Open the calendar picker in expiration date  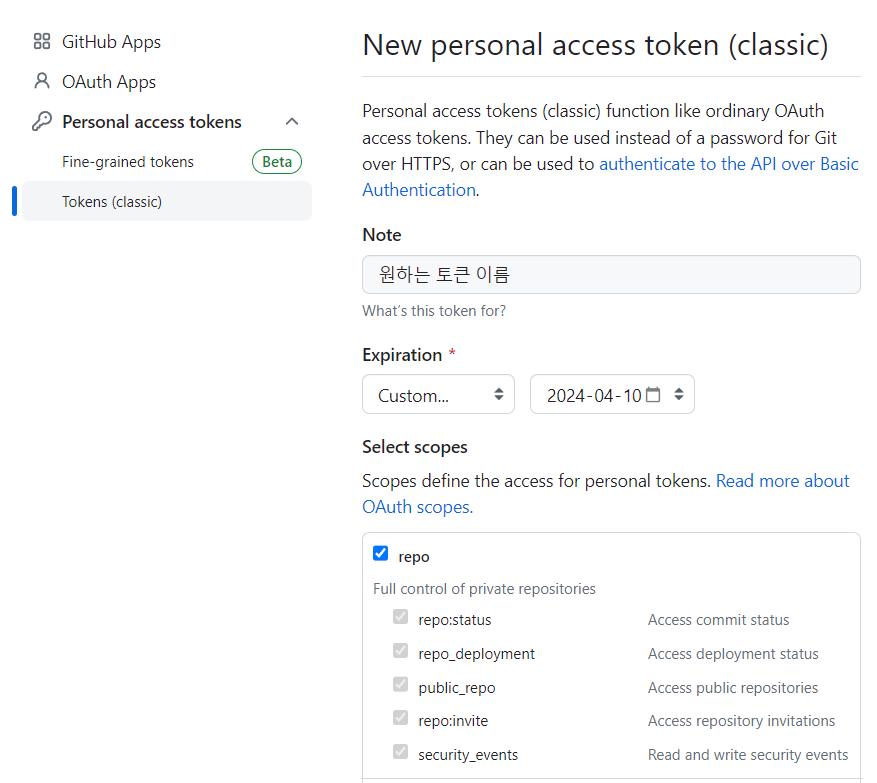point(653,395)
